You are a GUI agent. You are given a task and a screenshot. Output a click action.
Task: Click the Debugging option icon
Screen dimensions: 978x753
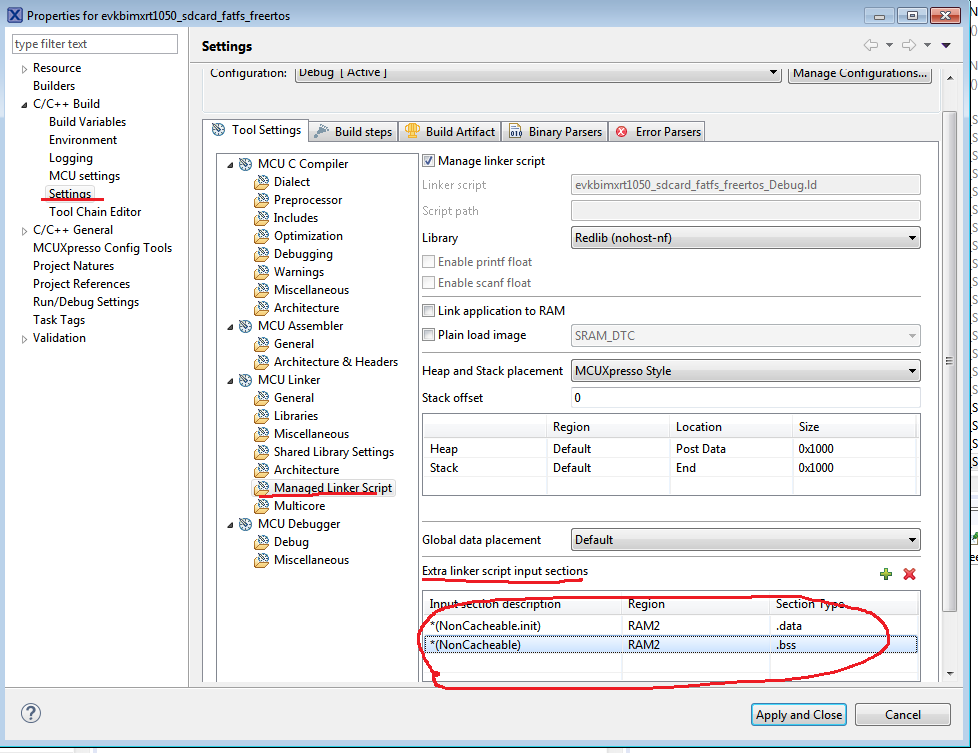pos(262,255)
